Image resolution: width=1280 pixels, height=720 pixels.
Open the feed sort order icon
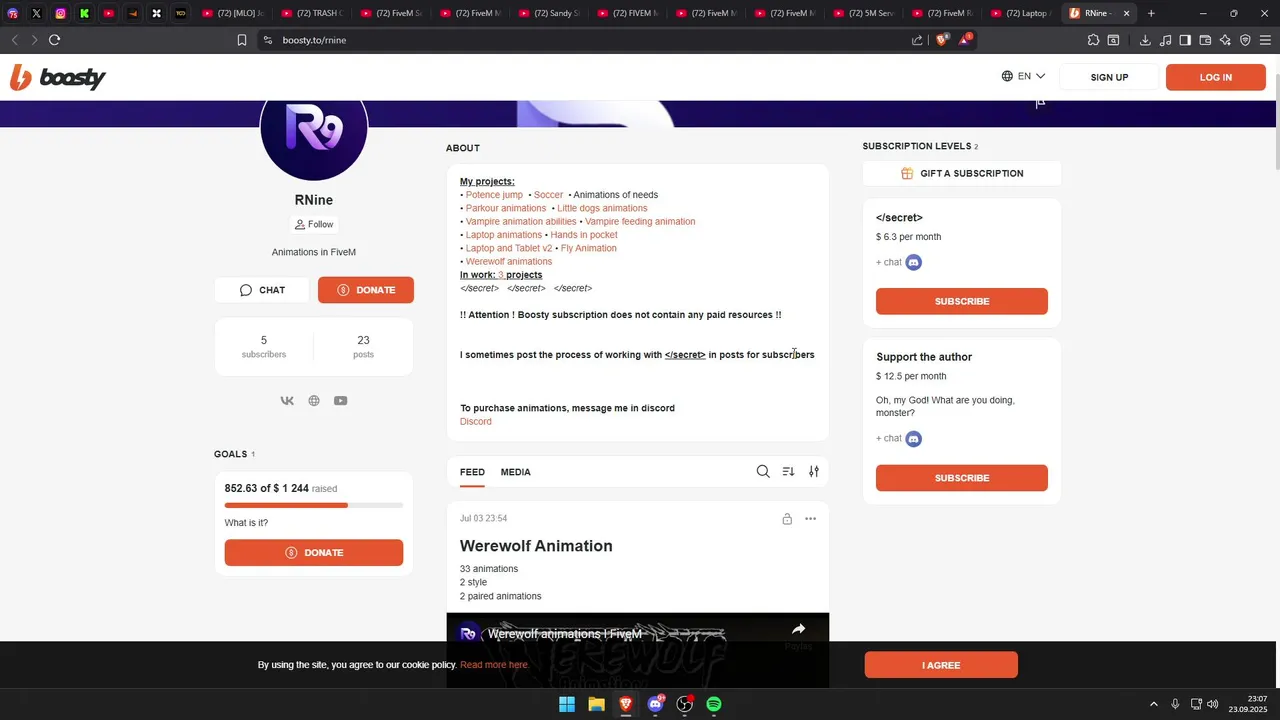[788, 472]
